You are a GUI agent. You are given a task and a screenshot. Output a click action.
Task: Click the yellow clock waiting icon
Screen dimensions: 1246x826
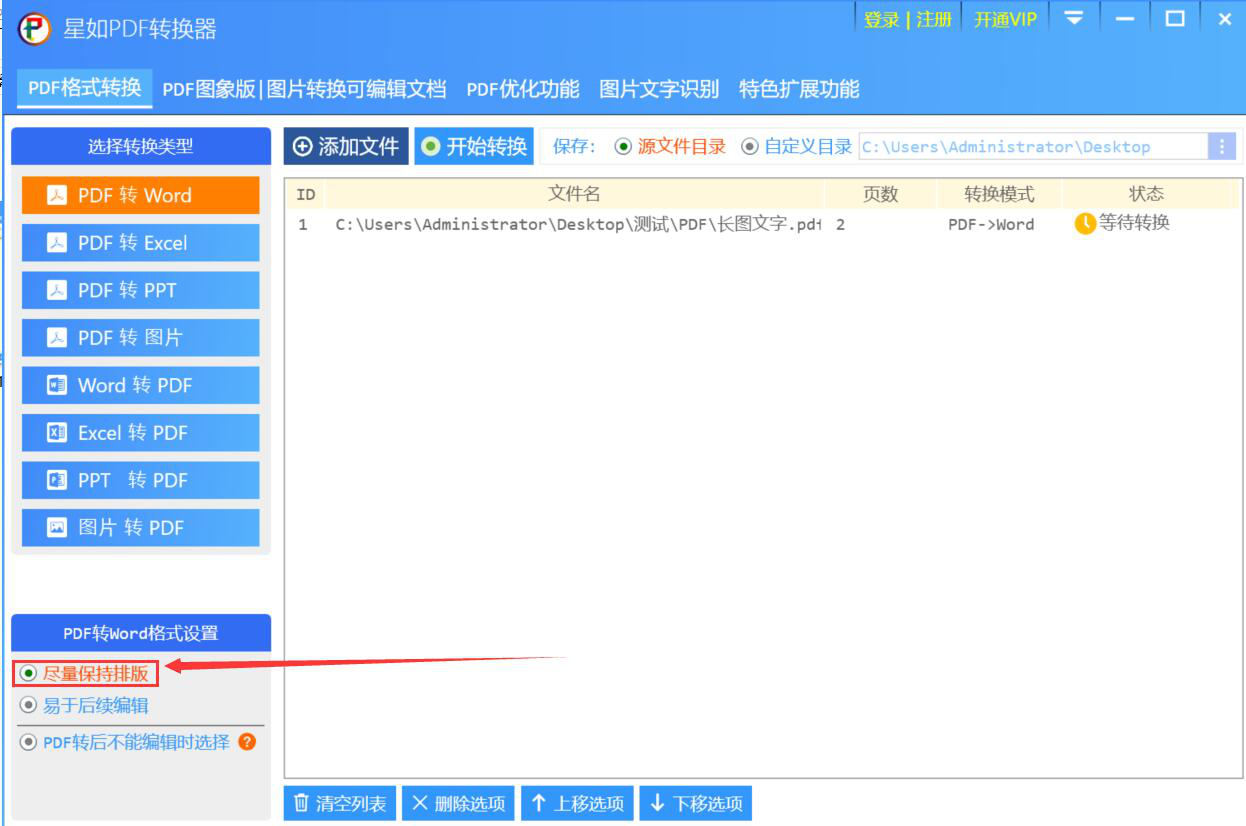[1085, 224]
